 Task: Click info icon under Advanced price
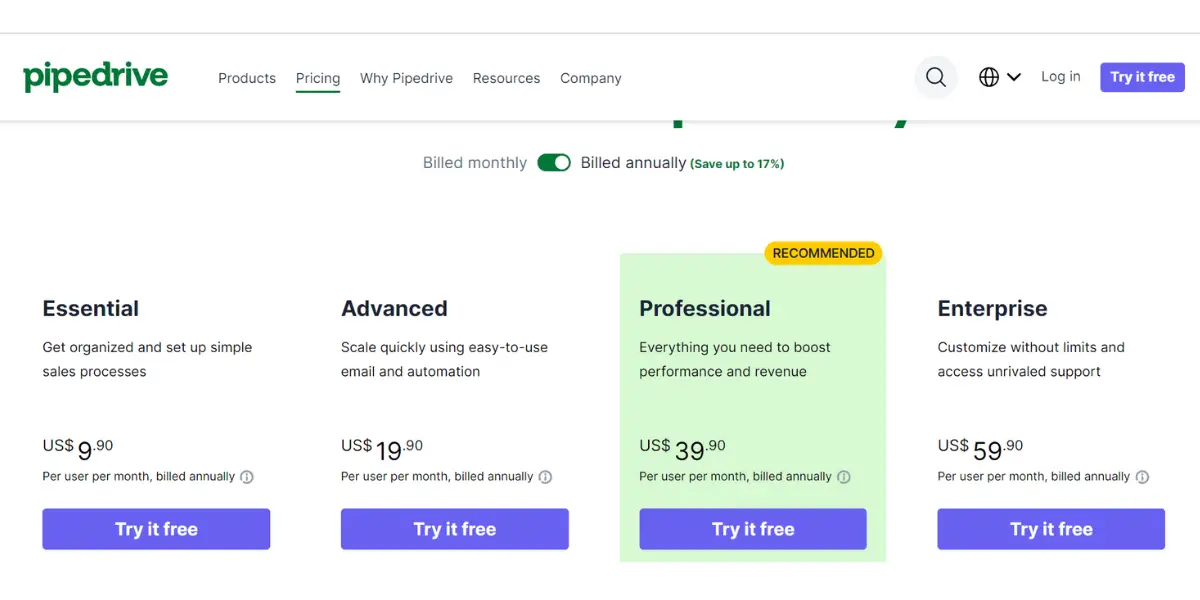coord(545,477)
